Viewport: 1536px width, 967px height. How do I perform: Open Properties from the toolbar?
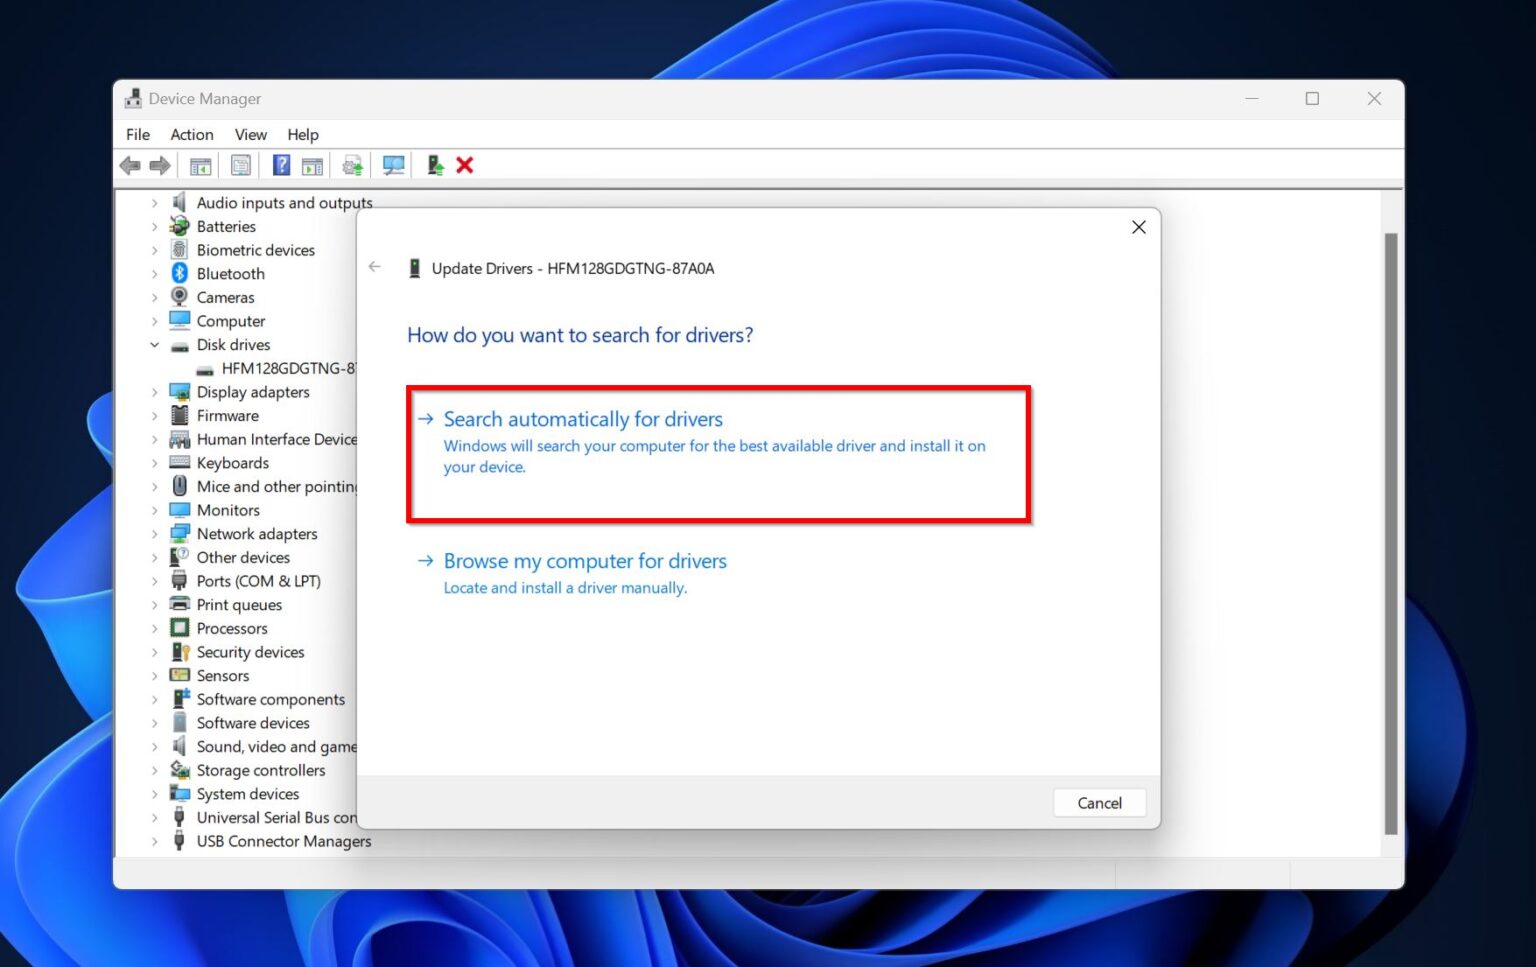241,165
